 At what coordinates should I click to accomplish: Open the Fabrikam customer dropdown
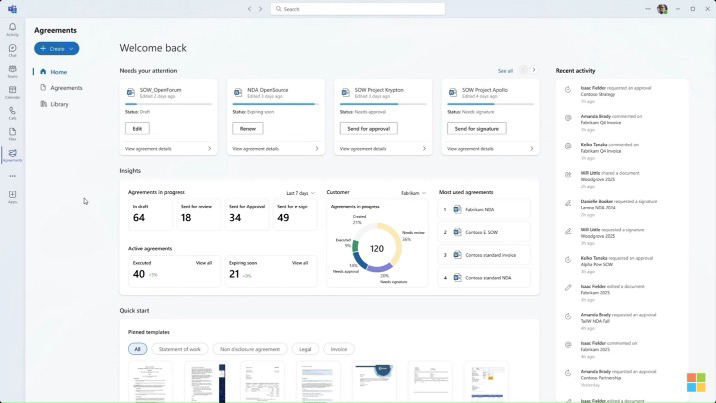point(414,193)
